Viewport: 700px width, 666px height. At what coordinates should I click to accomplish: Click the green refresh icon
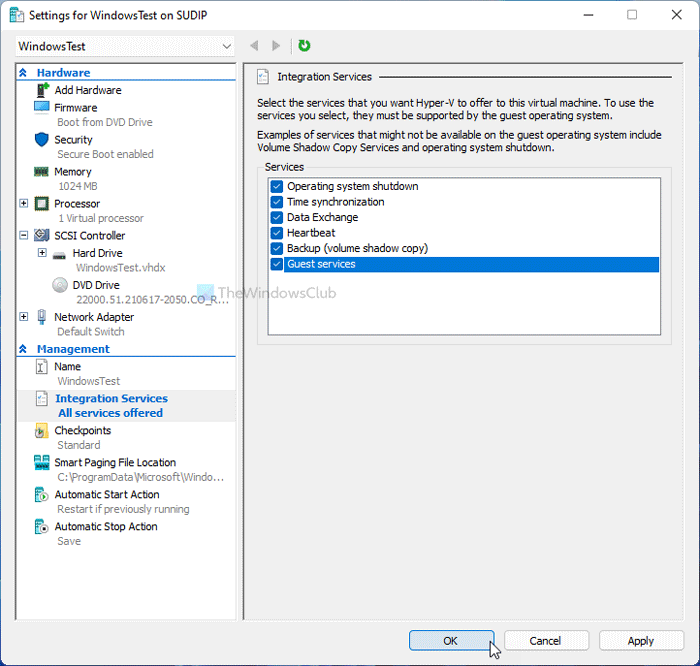pyautogui.click(x=304, y=46)
